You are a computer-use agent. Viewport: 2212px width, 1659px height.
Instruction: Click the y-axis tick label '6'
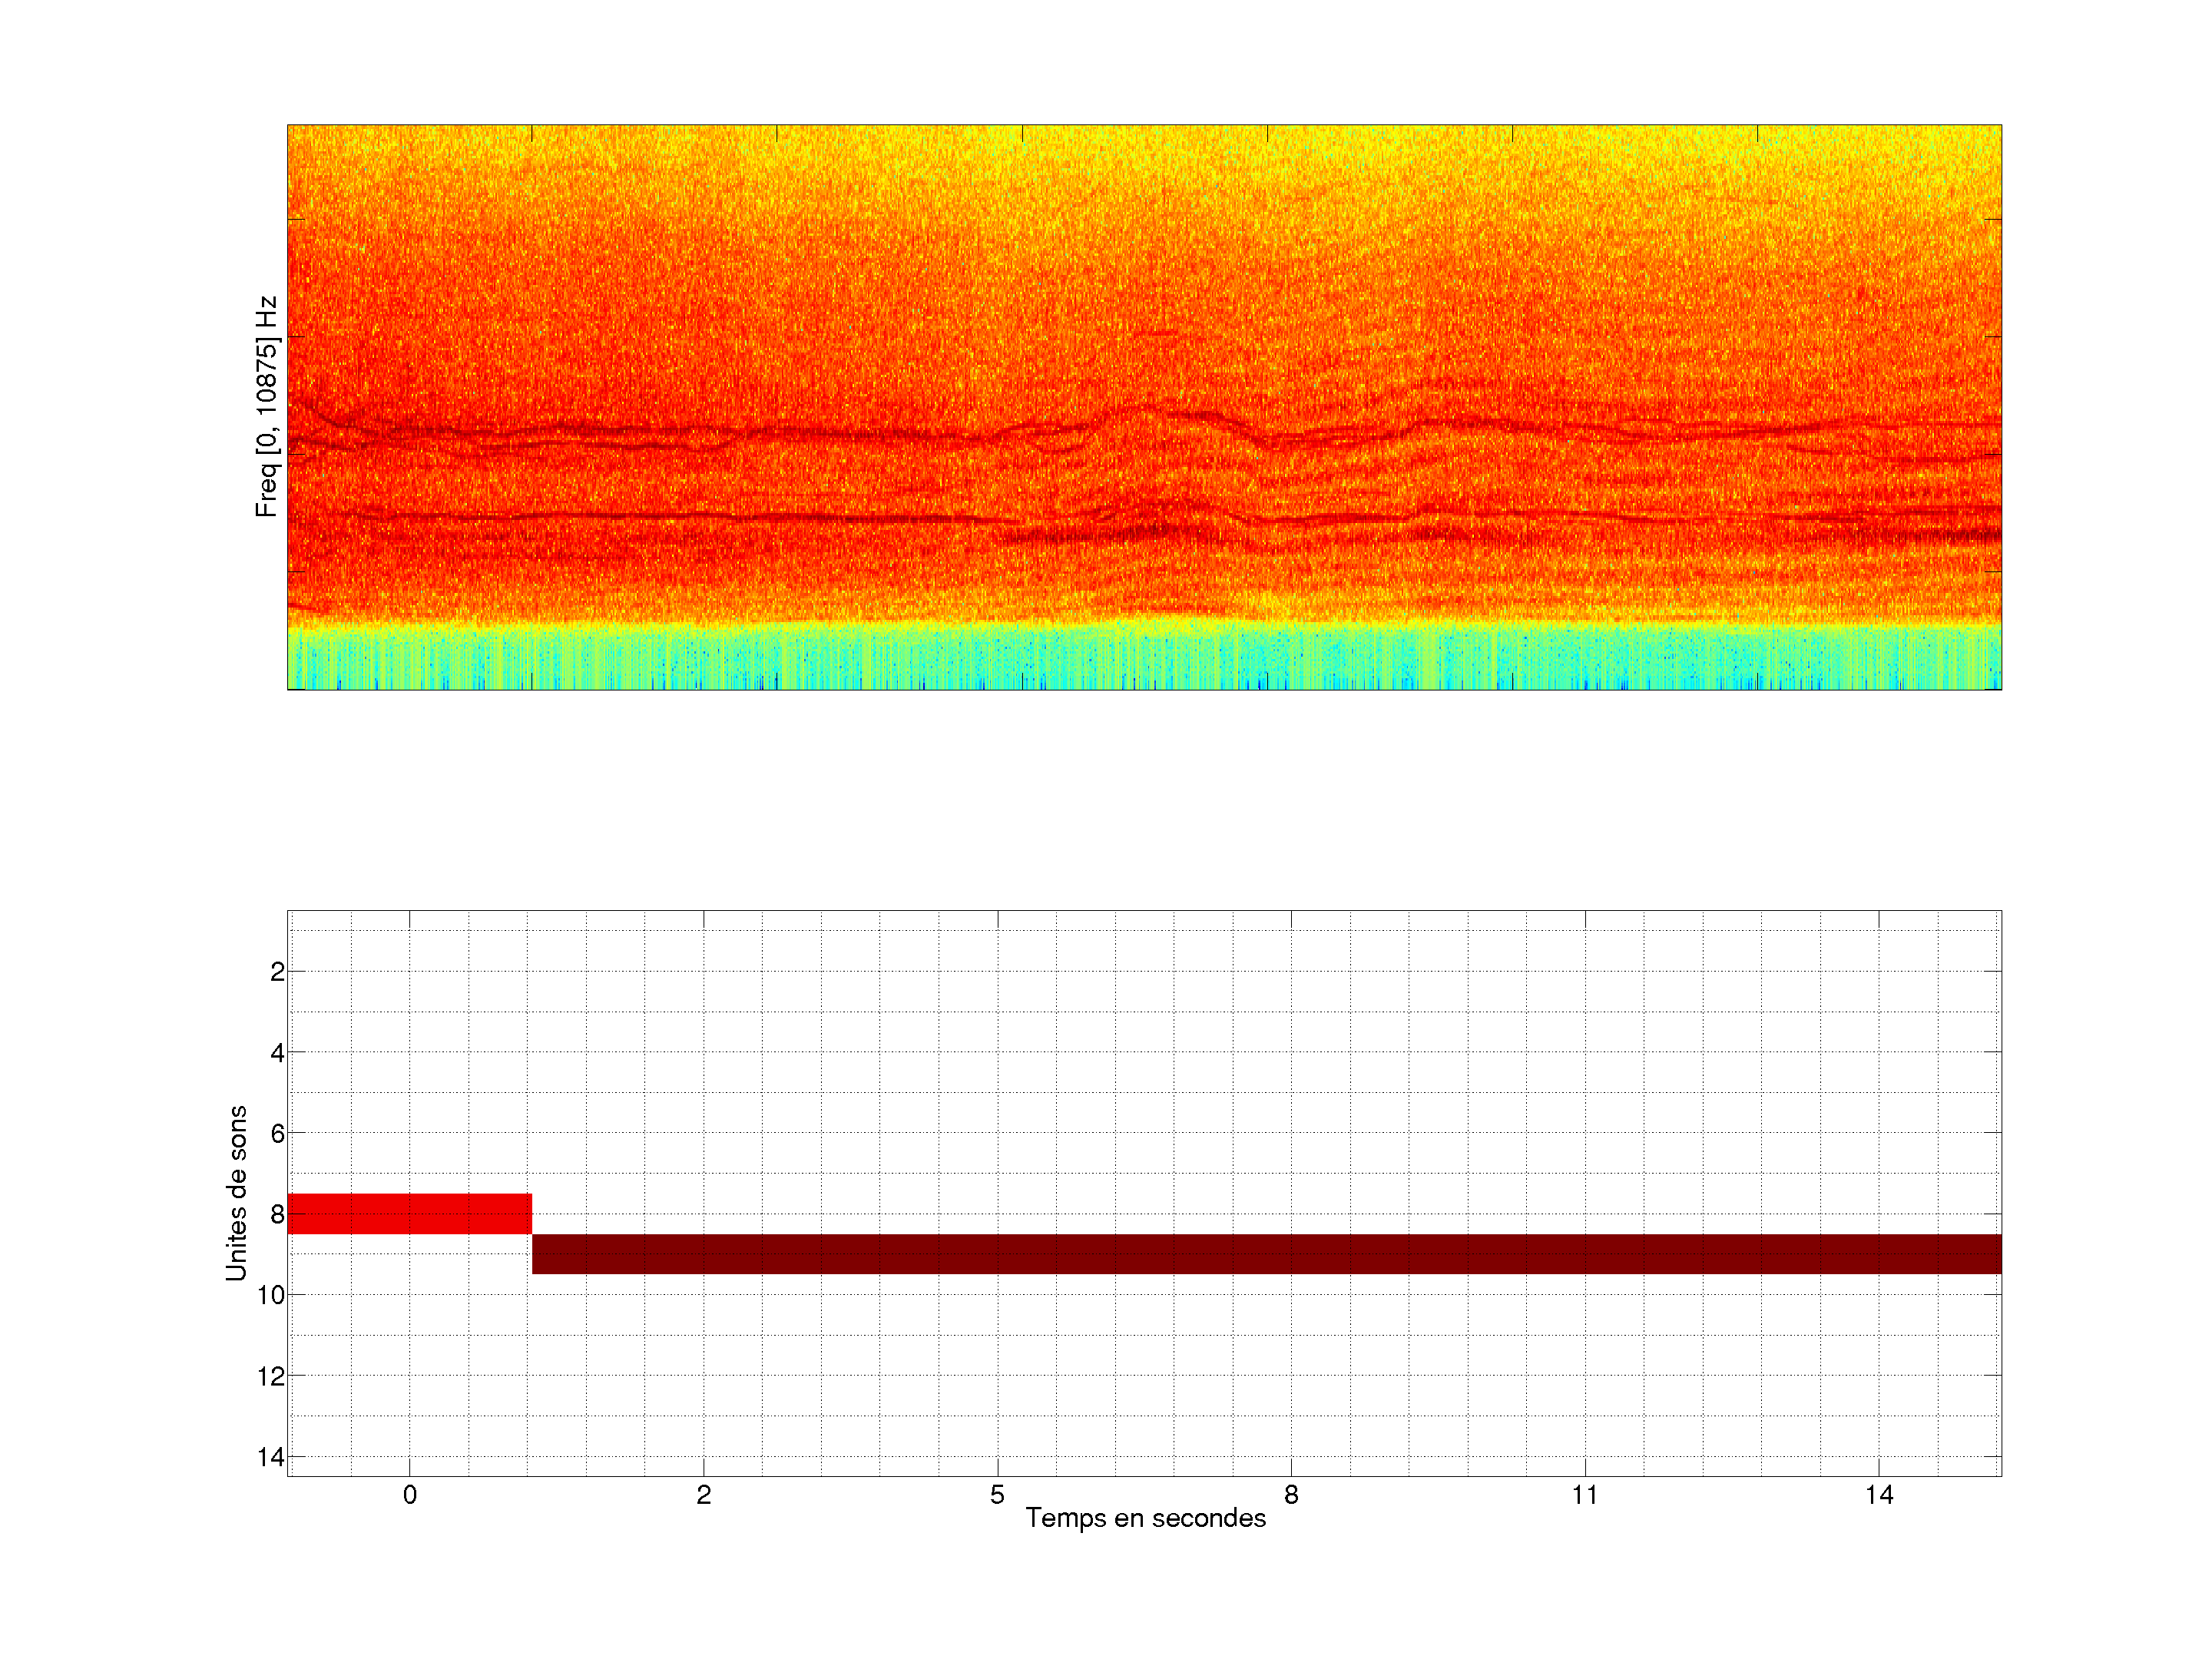point(277,1134)
